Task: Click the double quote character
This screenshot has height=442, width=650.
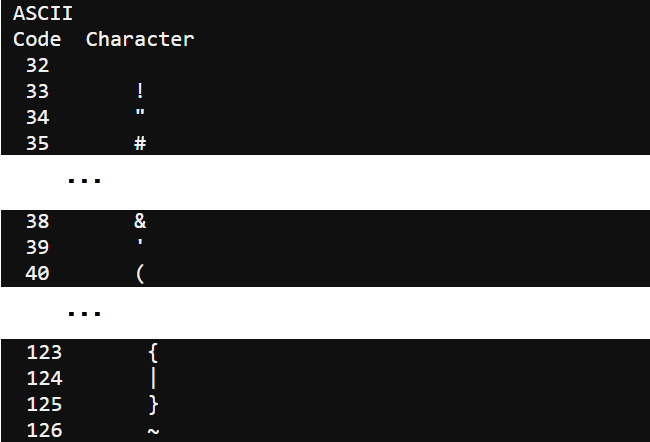Action: 140,113
